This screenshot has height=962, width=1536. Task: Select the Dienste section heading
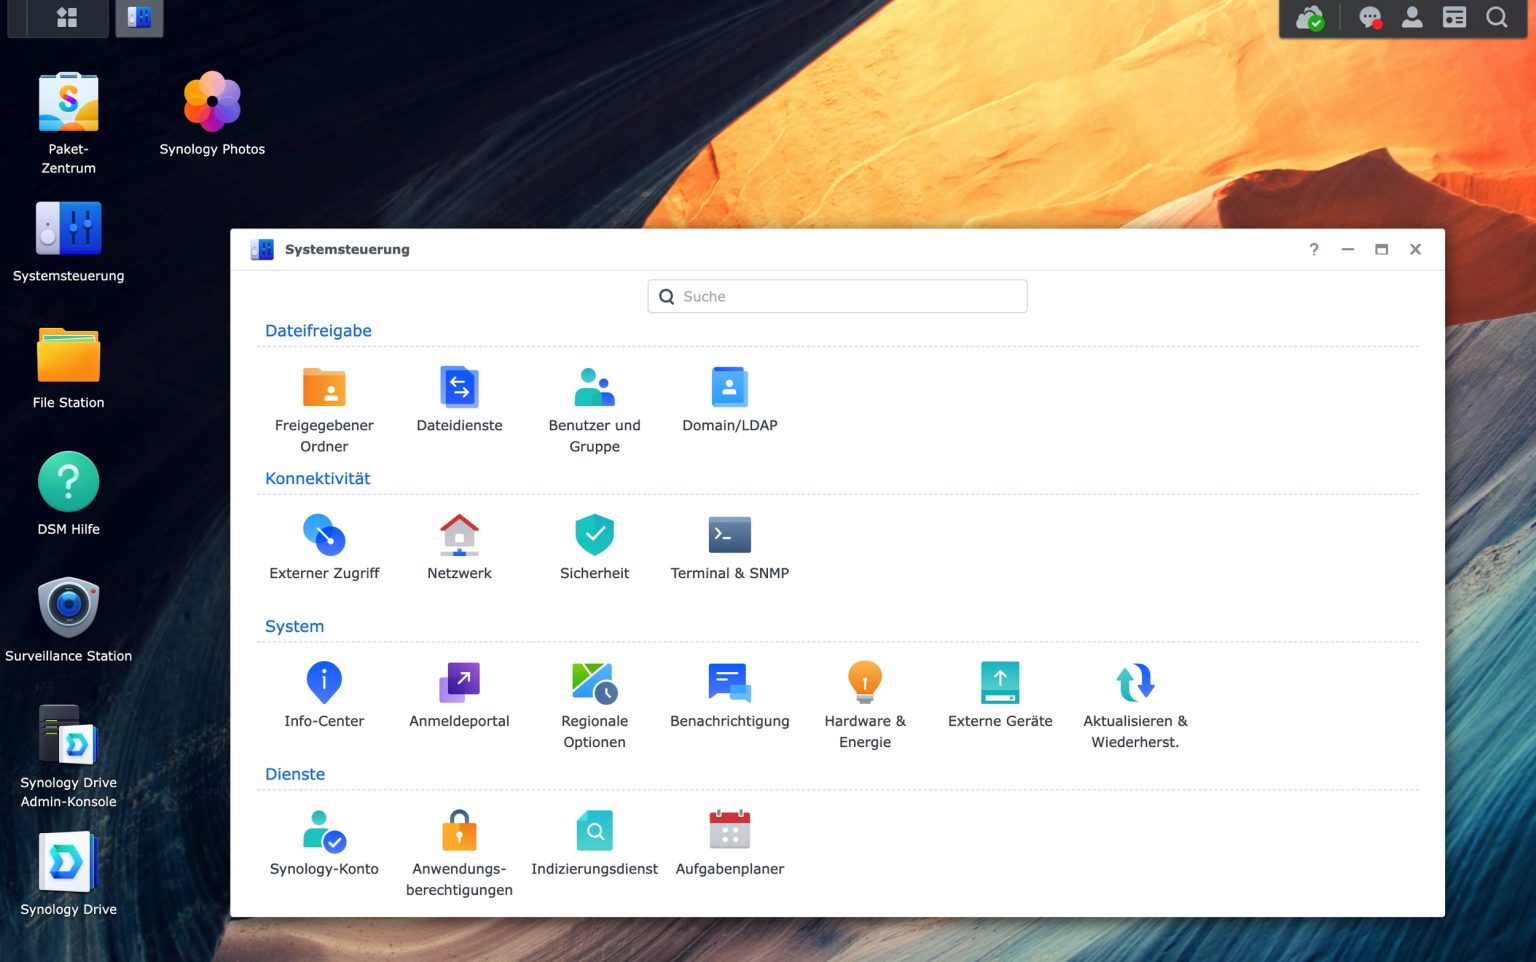tap(295, 774)
